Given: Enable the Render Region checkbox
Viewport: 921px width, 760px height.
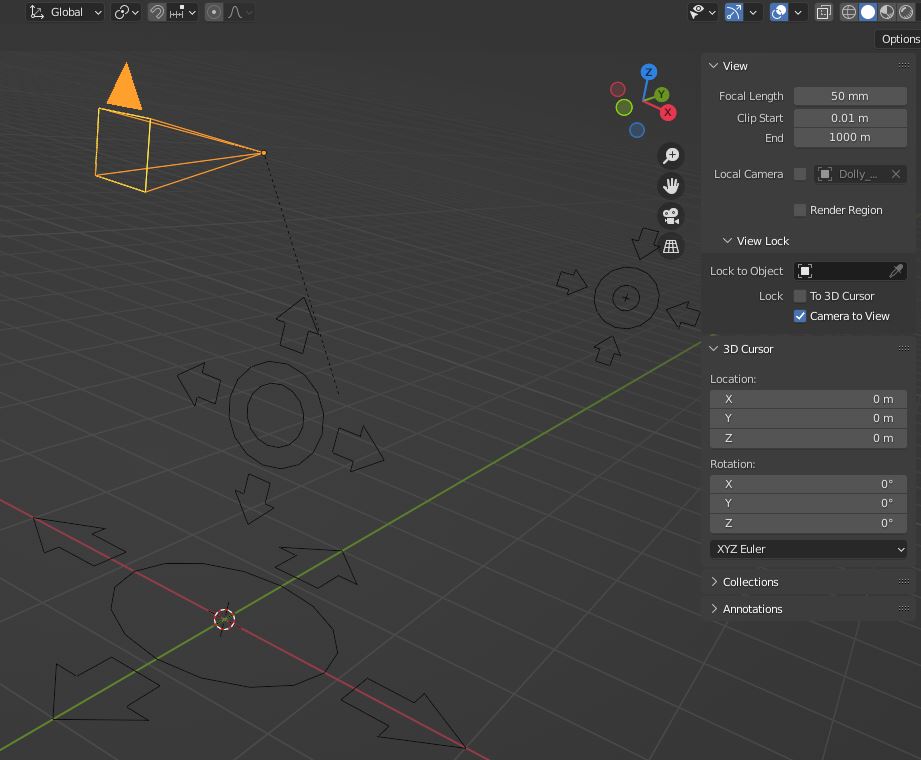Looking at the screenshot, I should point(799,210).
